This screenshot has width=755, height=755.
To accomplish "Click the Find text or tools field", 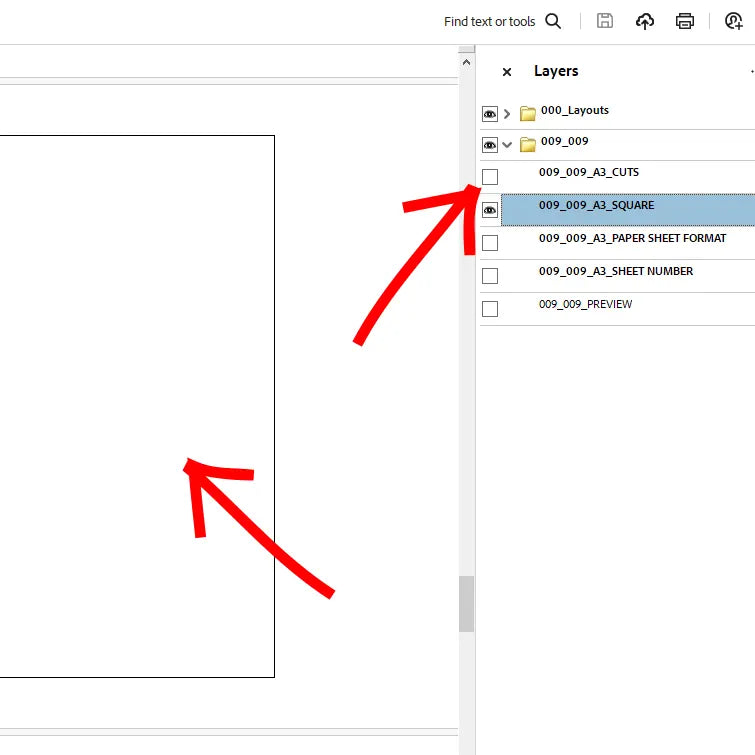I will 489,21.
